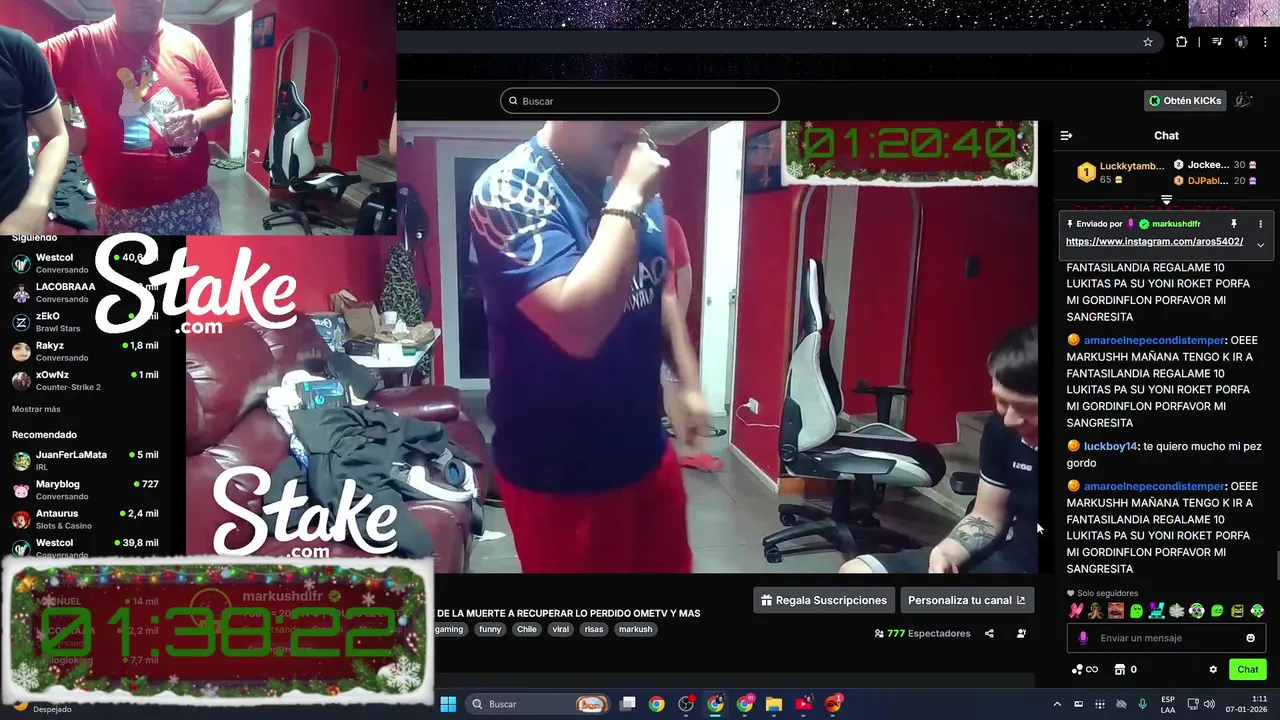1280x720 pixels.
Task: Open the xOwNz Counter-Strike 2 channel
Action: pyautogui.click(x=85, y=381)
